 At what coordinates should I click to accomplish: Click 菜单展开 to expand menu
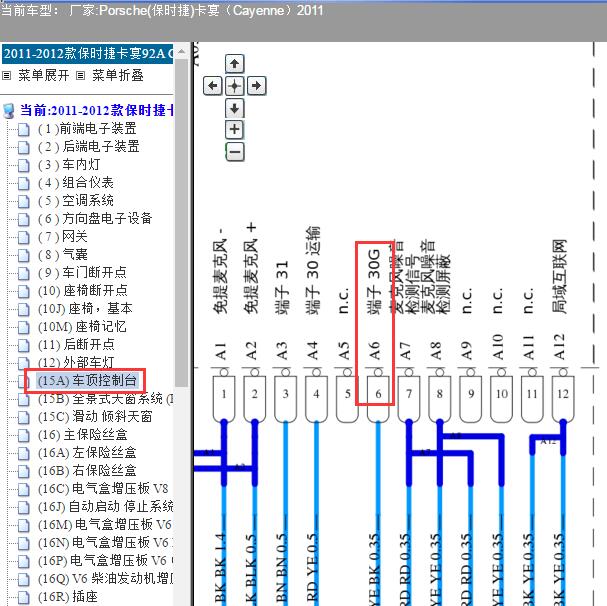pyautogui.click(x=43, y=75)
